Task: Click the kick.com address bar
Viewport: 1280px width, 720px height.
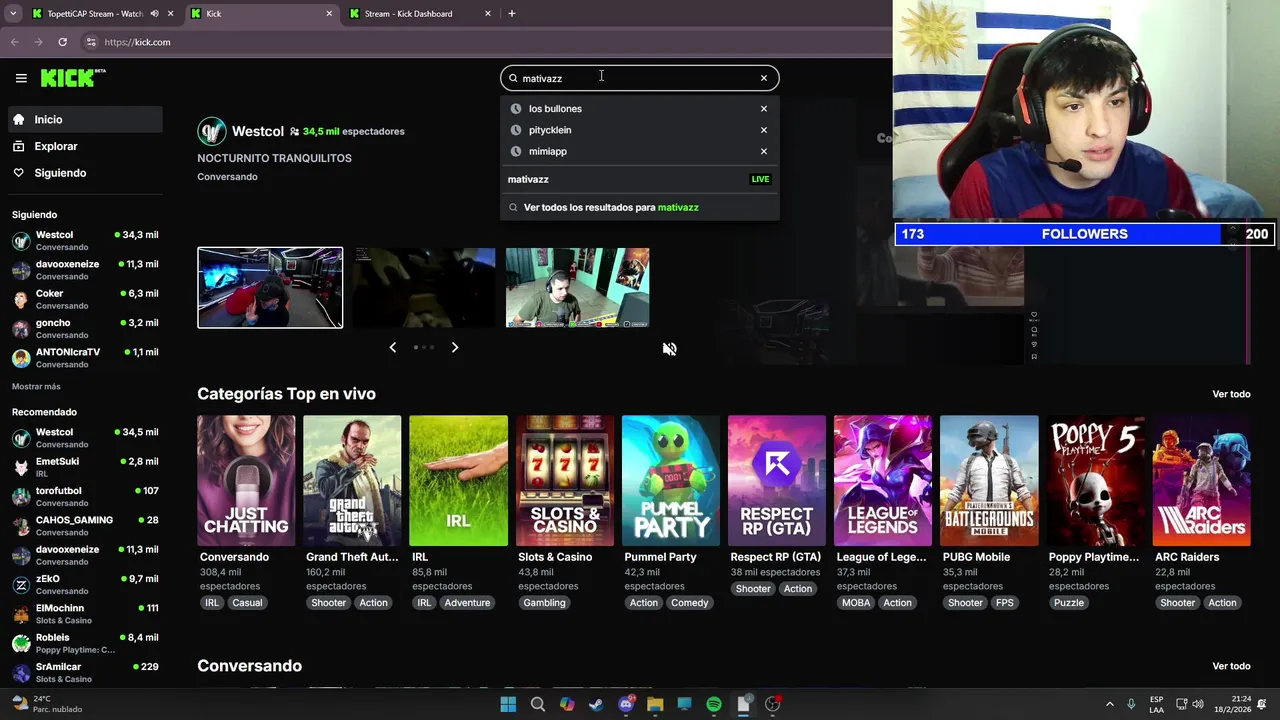Action: (480, 42)
